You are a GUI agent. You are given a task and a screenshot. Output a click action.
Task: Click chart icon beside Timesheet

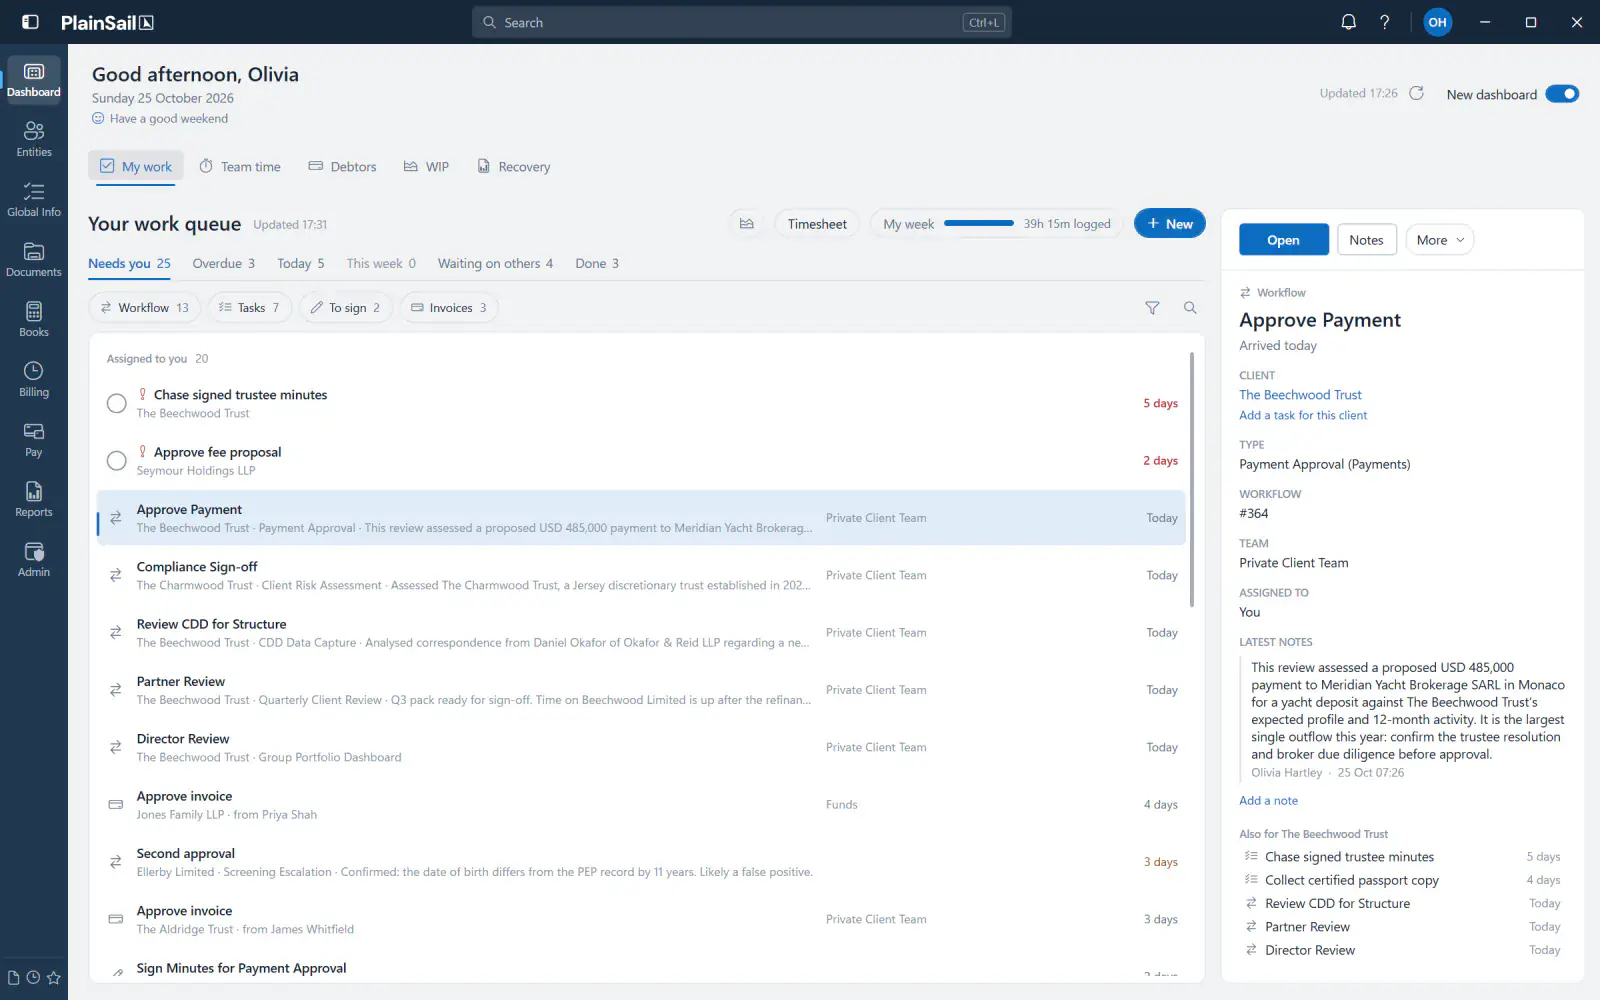click(747, 224)
